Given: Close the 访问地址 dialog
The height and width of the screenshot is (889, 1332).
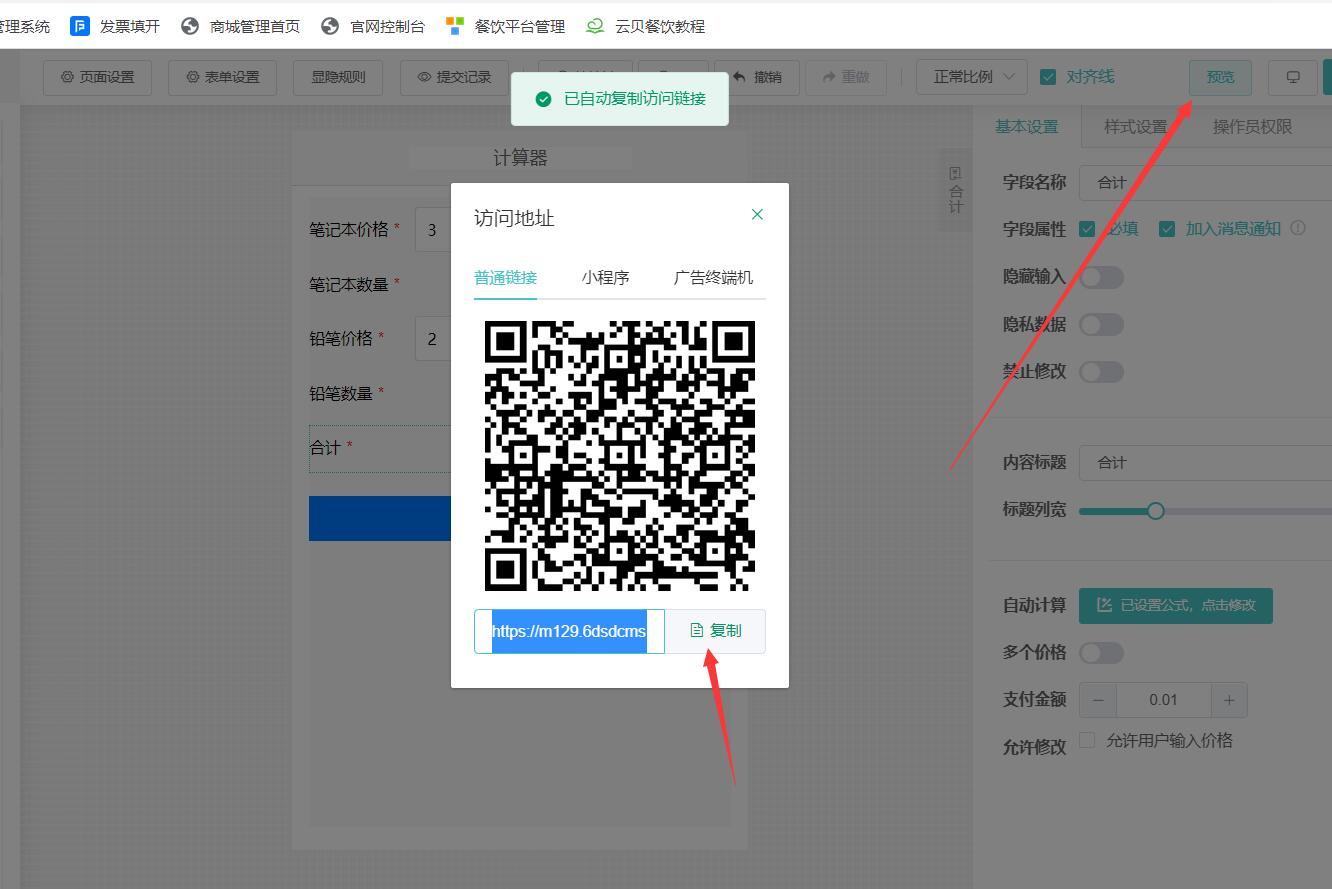Looking at the screenshot, I should [x=757, y=214].
